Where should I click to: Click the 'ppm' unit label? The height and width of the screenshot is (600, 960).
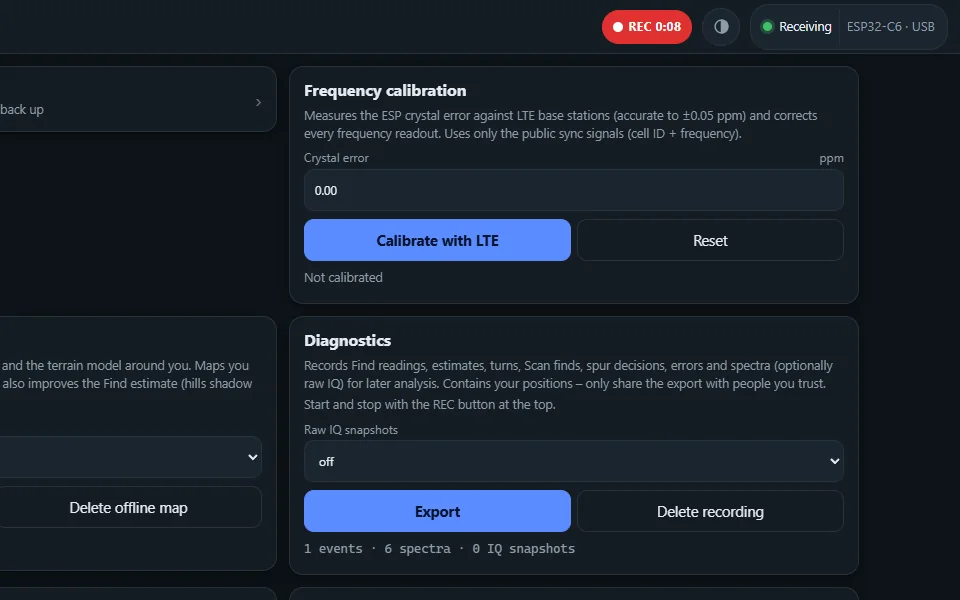831,159
